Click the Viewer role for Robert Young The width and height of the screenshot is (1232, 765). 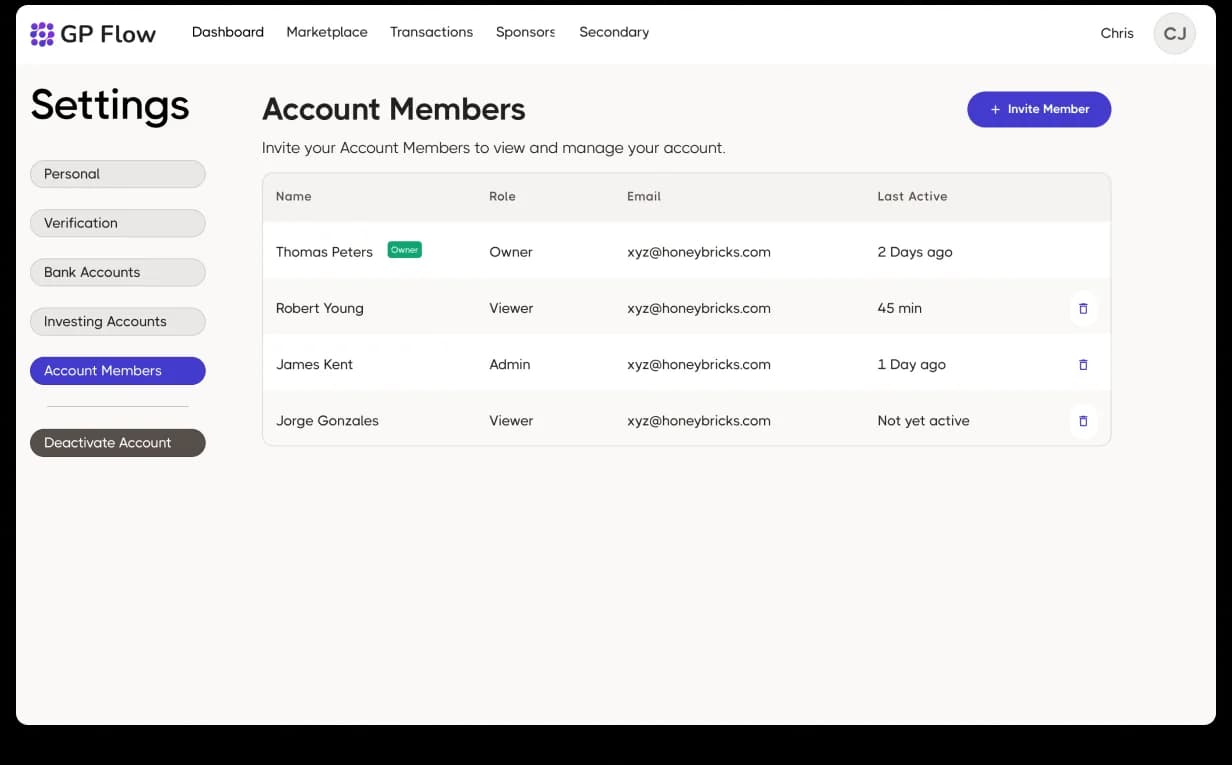click(511, 308)
